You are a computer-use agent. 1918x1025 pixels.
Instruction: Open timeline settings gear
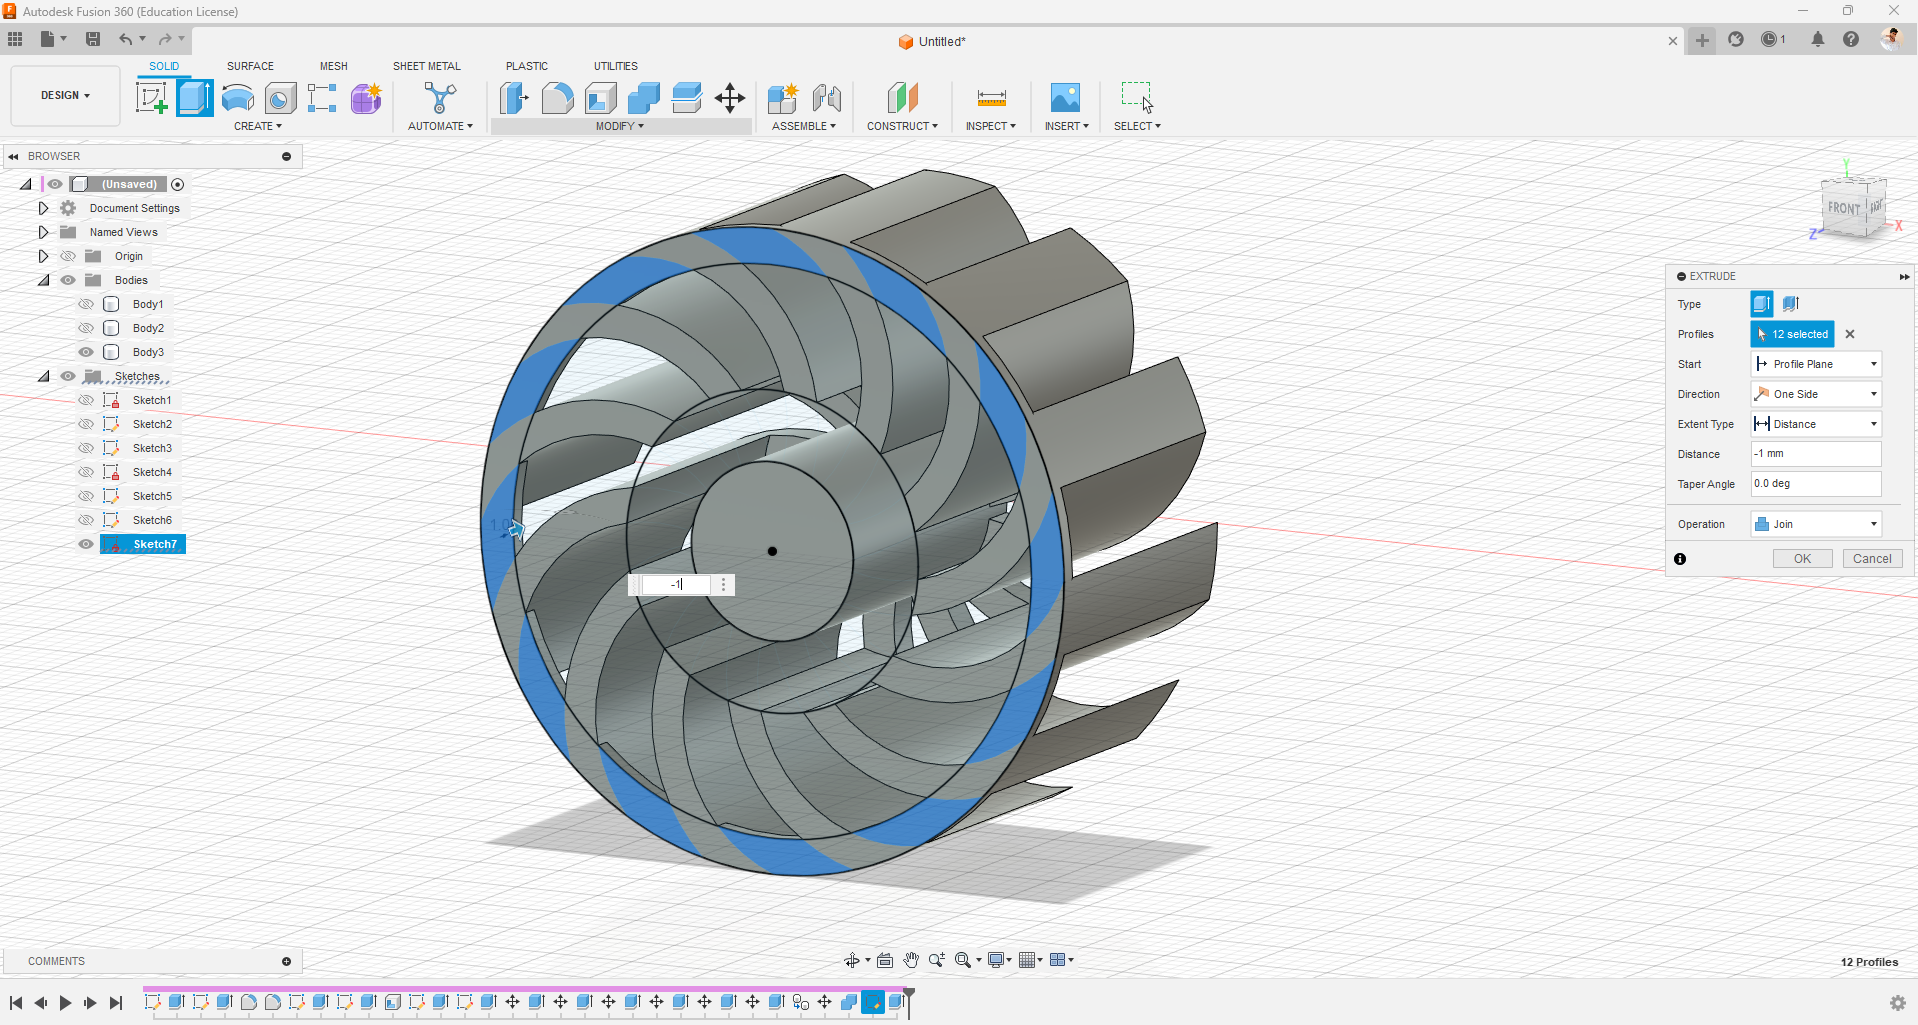1897,1003
